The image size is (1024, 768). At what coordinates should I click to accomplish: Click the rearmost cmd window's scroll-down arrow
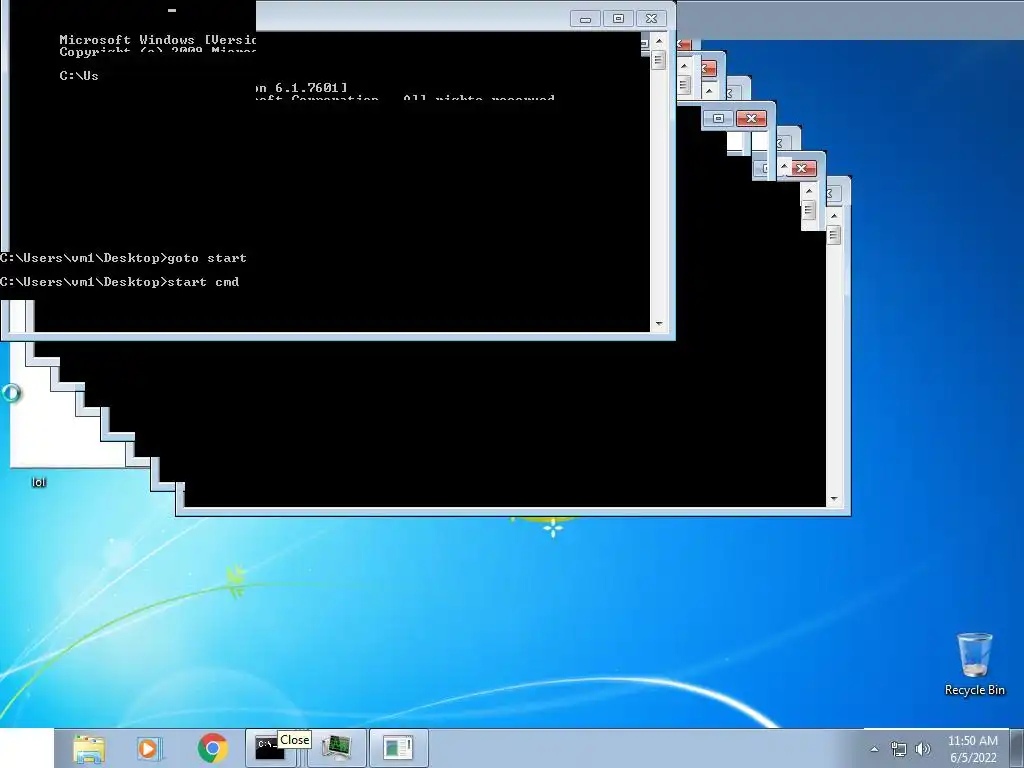tap(833, 499)
